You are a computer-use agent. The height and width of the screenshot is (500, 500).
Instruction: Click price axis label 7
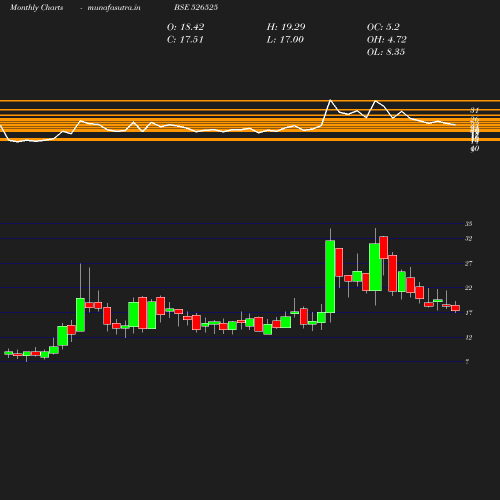pyautogui.click(x=467, y=362)
